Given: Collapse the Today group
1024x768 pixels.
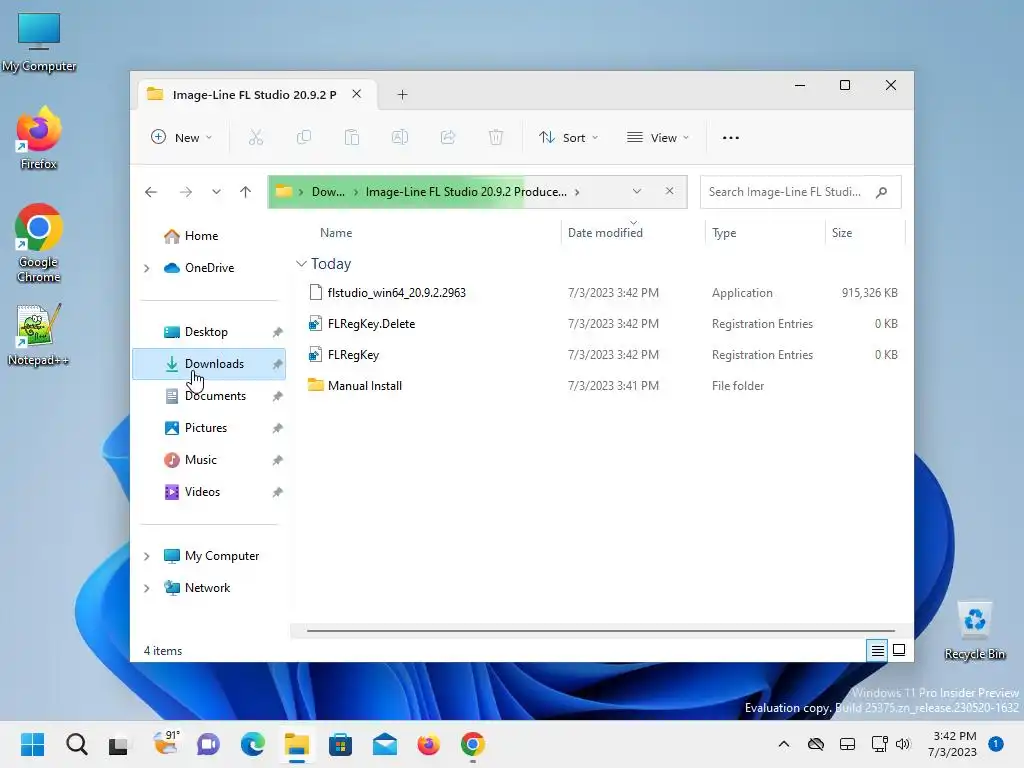Looking at the screenshot, I should [x=301, y=264].
